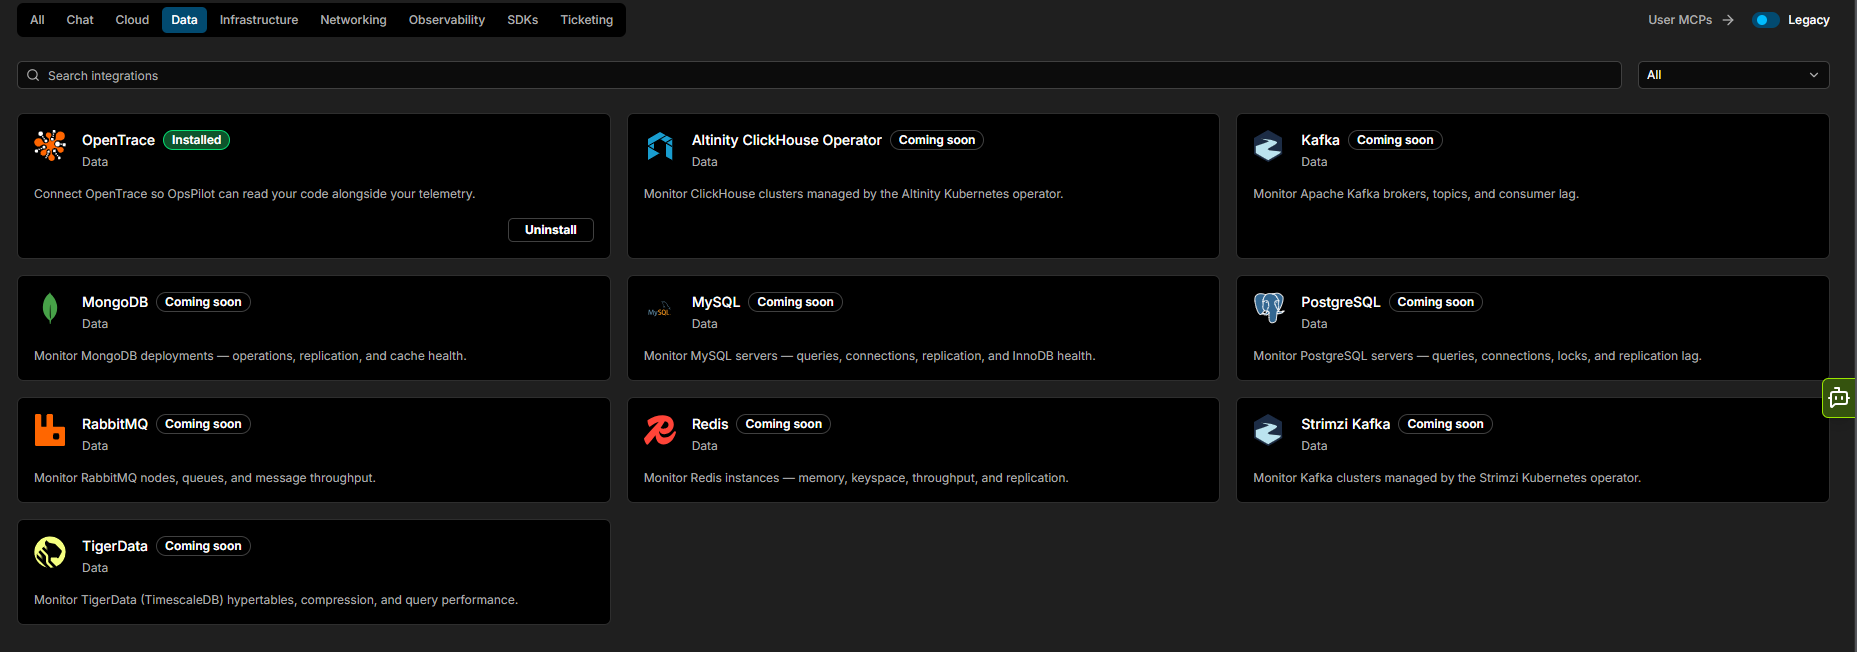Click the search magnifier icon
Image resolution: width=1857 pixels, height=652 pixels.
[x=33, y=75]
